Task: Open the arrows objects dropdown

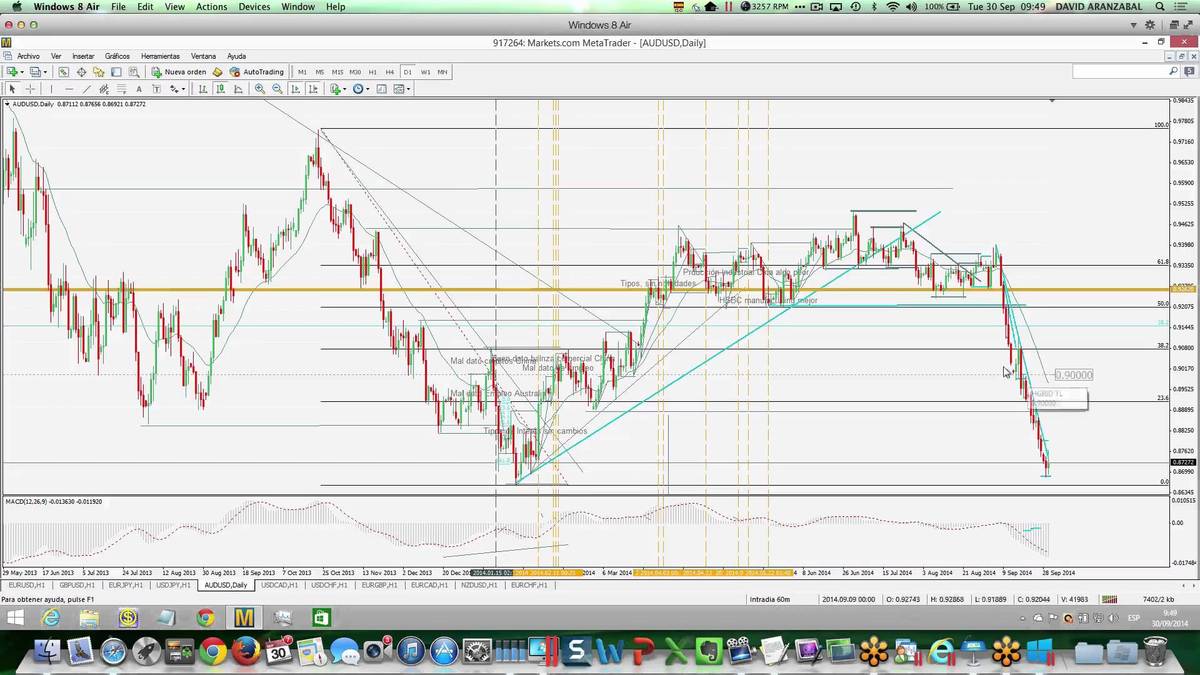Action: point(183,89)
